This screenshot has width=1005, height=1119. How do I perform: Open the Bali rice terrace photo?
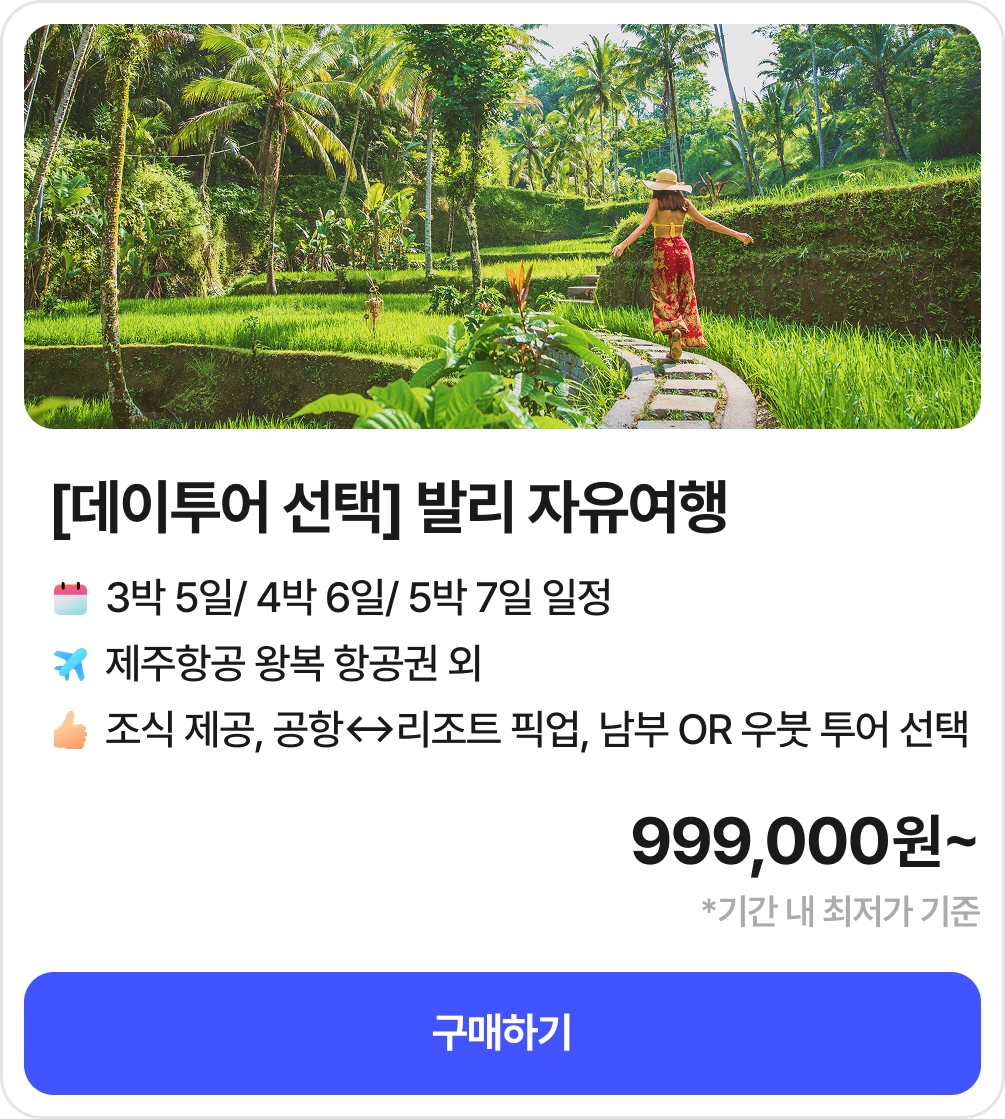(502, 226)
